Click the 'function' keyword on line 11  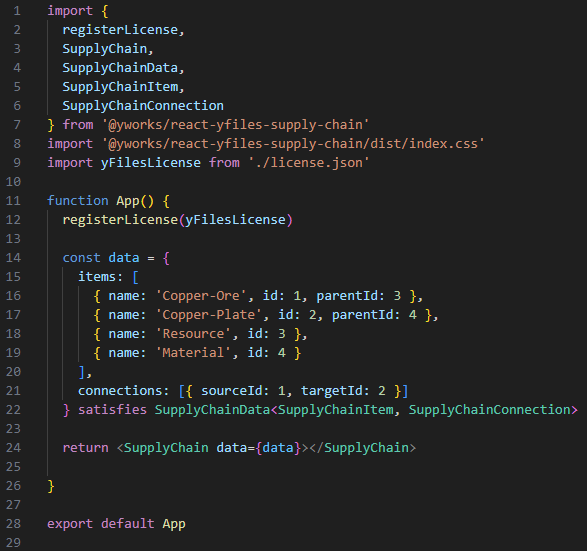[77, 201]
